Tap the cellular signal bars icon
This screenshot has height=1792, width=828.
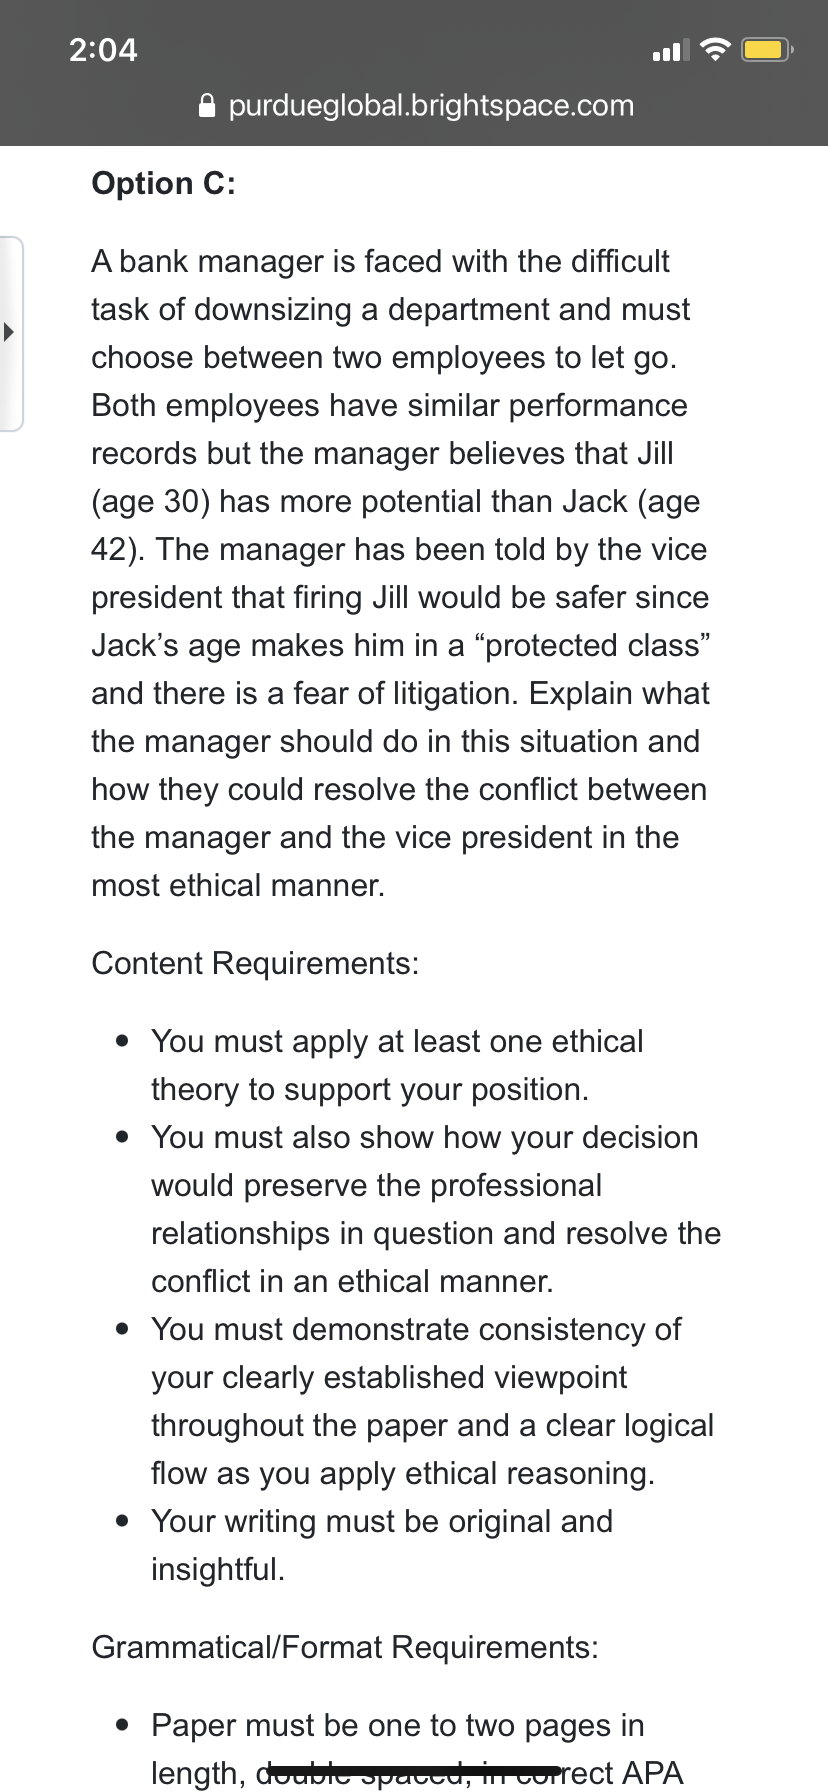(670, 50)
